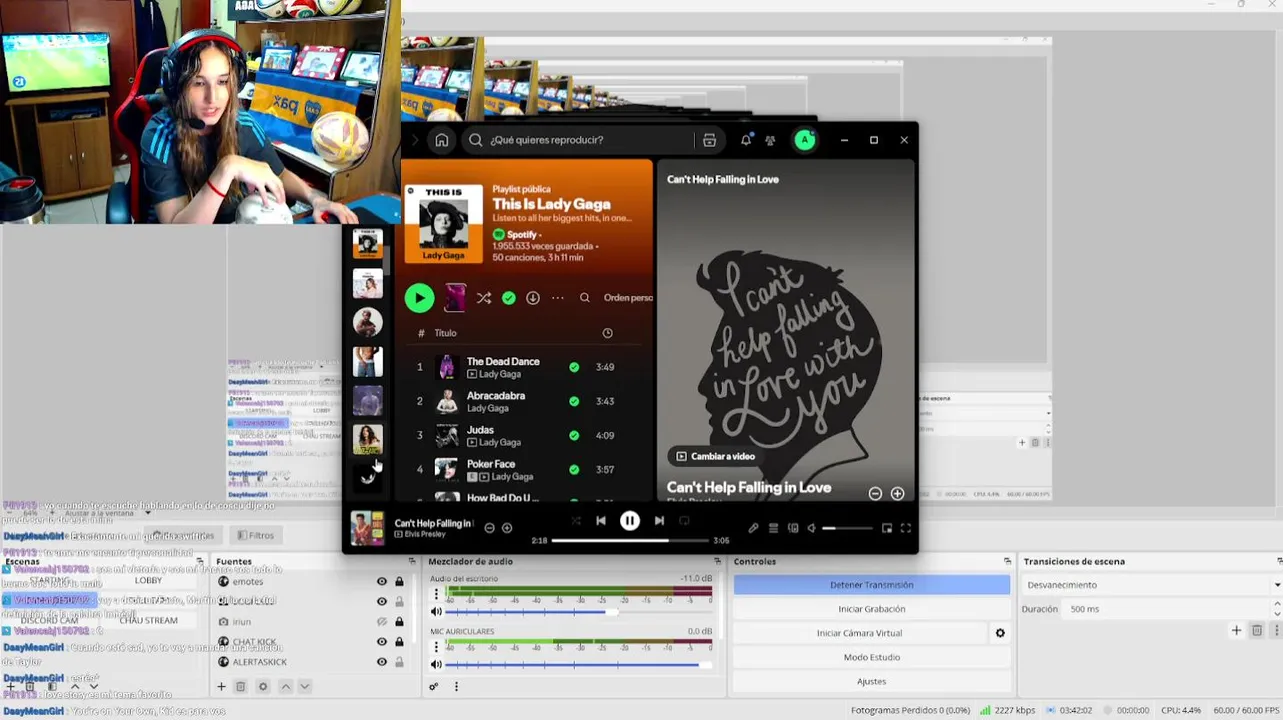Click Iniciar Grabación in OBS

pyautogui.click(x=871, y=609)
